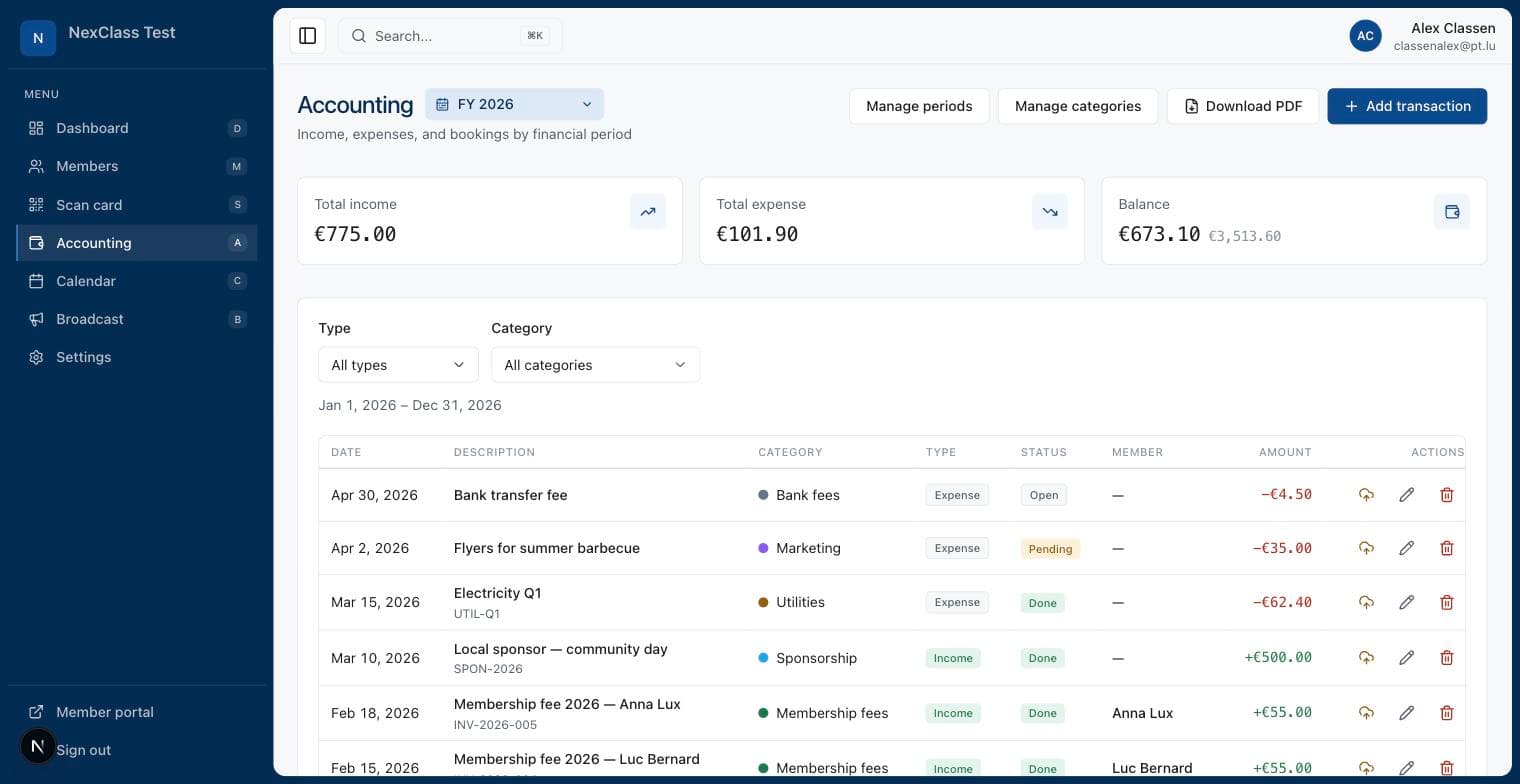The height and width of the screenshot is (784, 1520).
Task: Delete the Local sponsor community day row
Action: pyautogui.click(x=1446, y=658)
